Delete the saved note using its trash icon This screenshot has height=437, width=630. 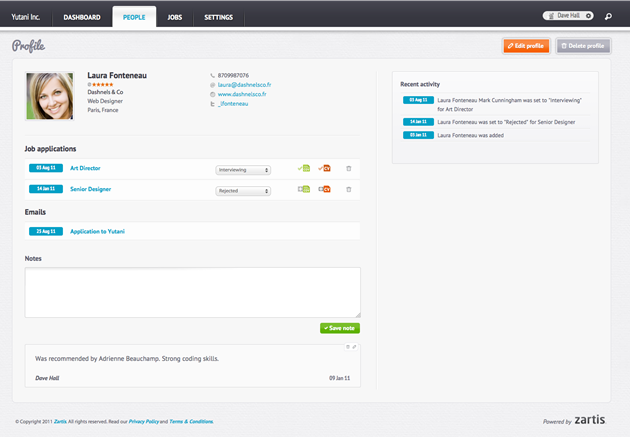click(x=347, y=347)
